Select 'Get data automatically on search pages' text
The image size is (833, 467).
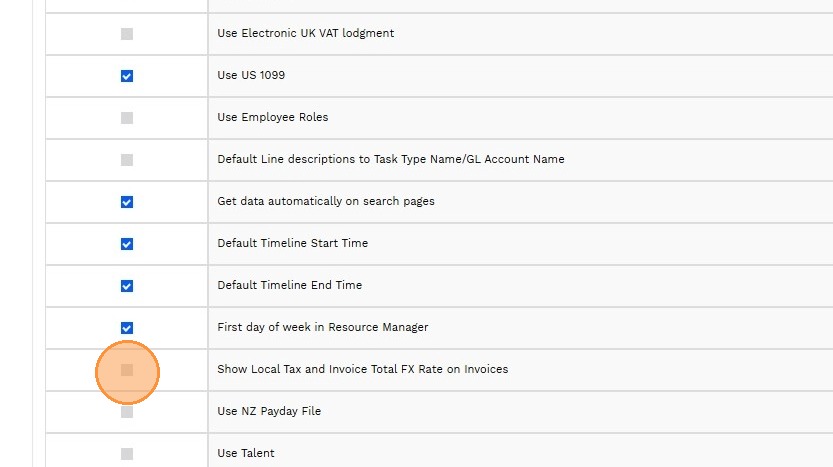coord(325,201)
